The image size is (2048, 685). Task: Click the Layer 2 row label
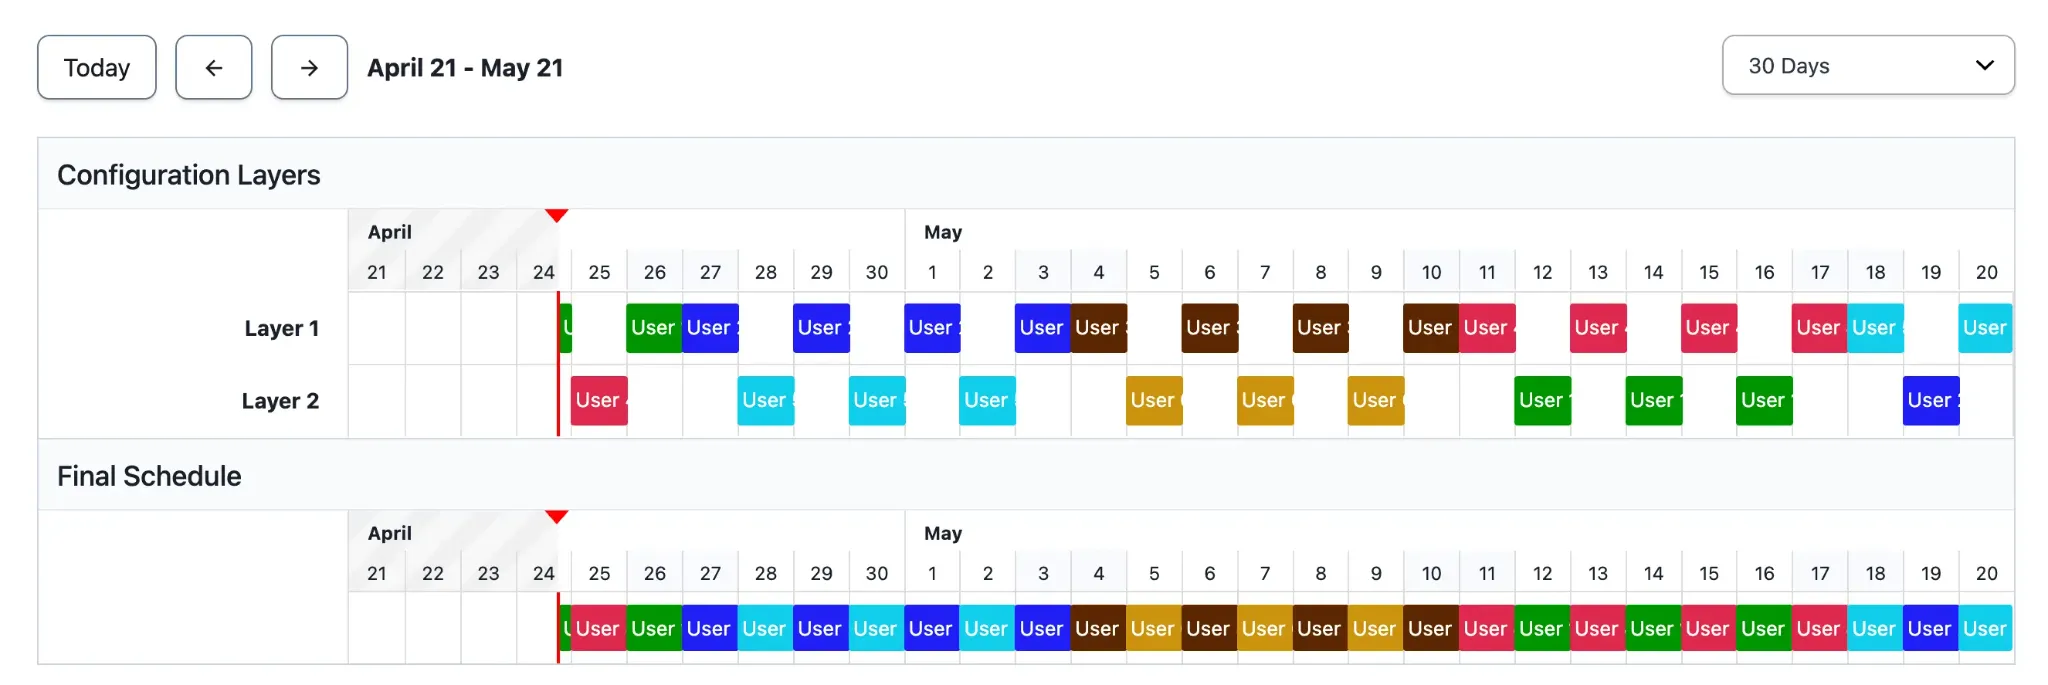pyautogui.click(x=280, y=401)
